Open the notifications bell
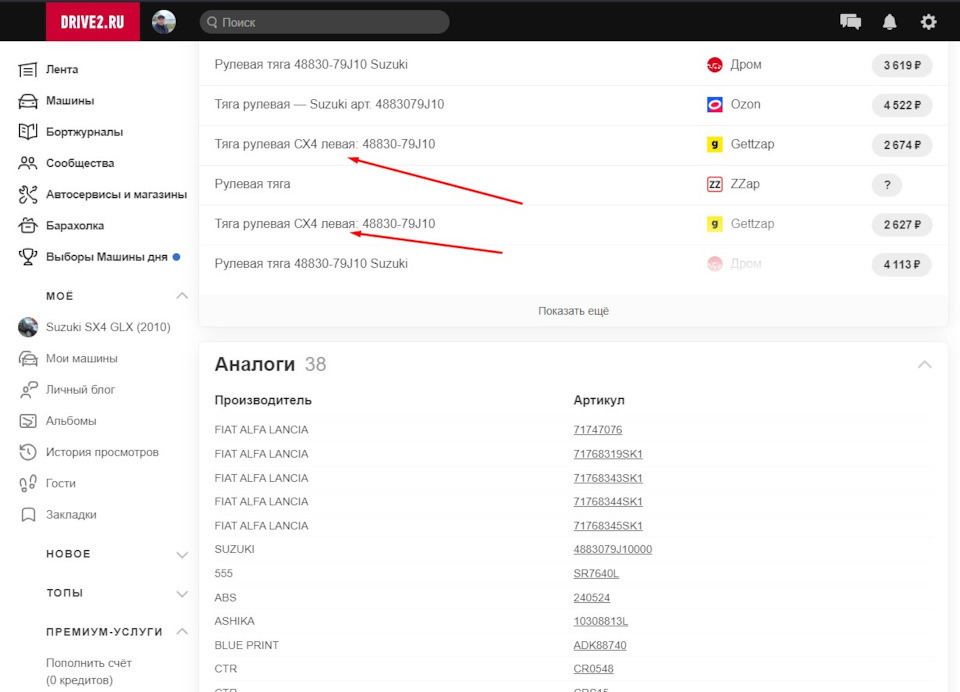 (x=890, y=22)
